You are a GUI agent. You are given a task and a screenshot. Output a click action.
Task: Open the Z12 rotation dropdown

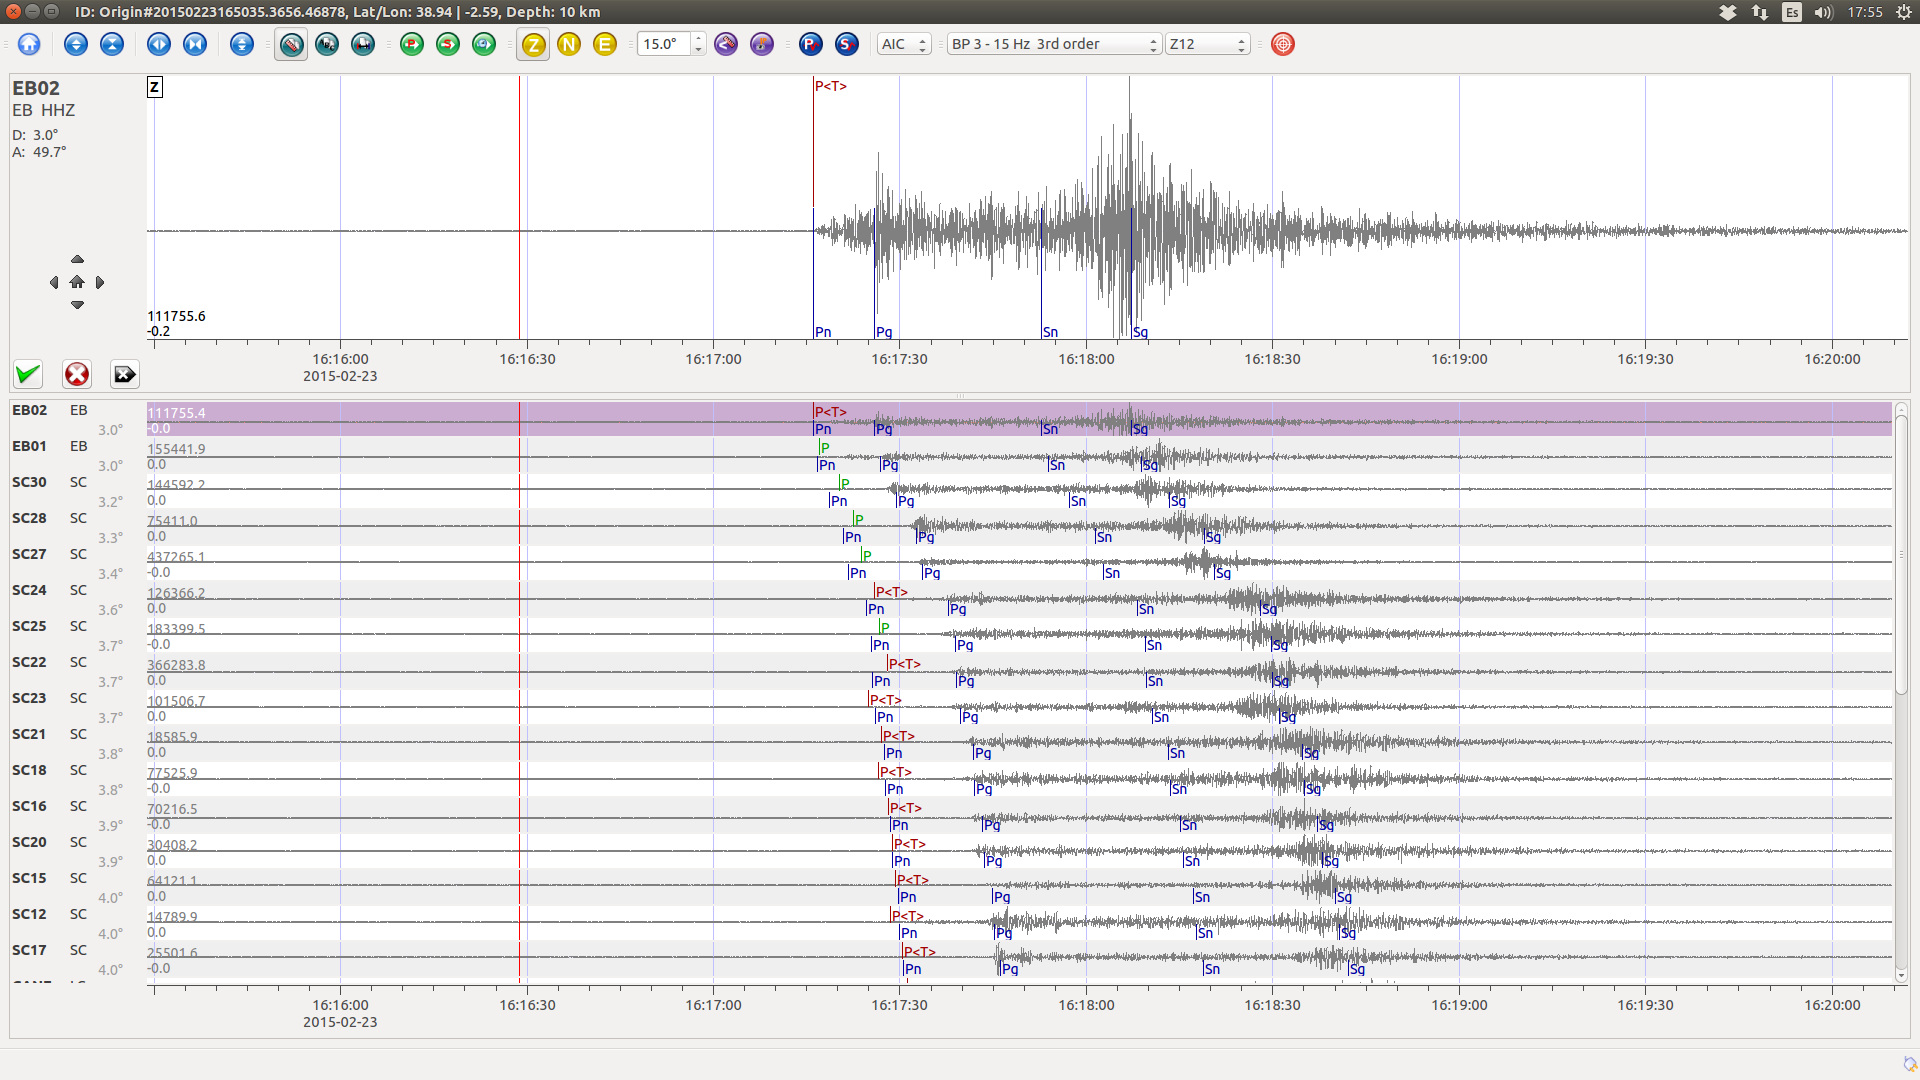[x=1208, y=44]
